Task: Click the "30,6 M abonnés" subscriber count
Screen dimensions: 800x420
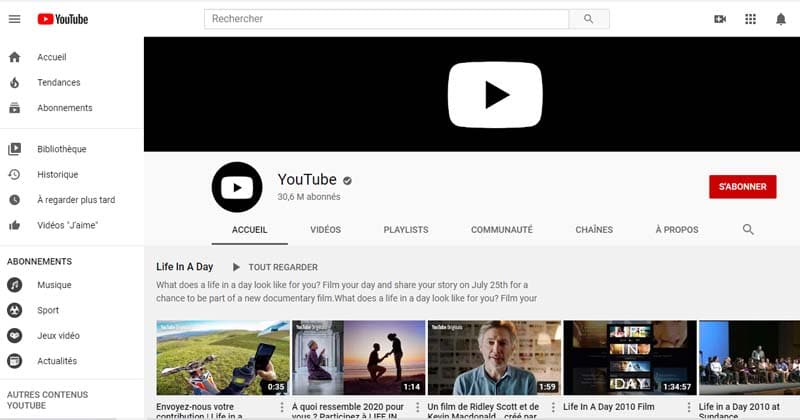Action: coord(309,197)
